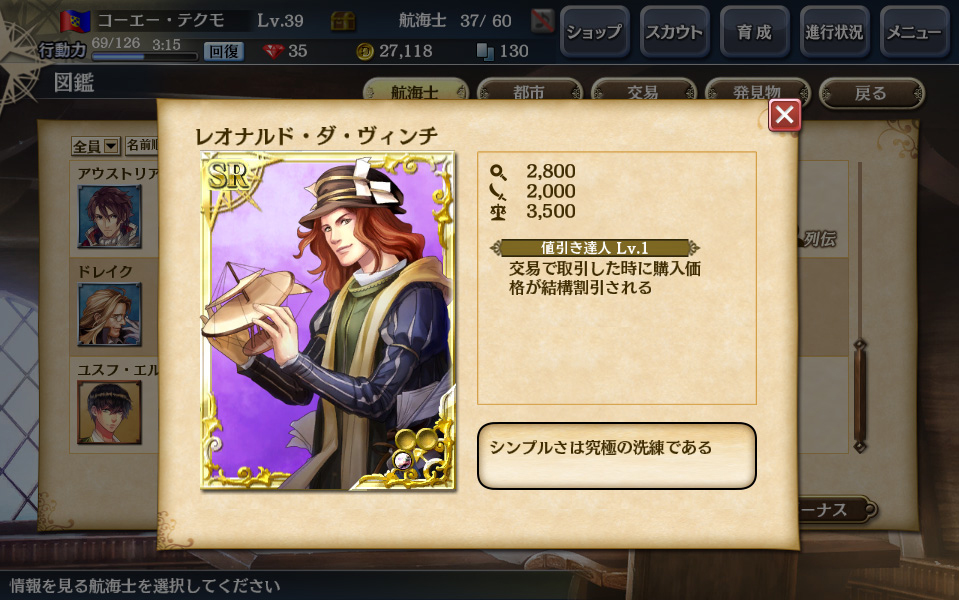959x600 pixels.
Task: Switch to the 都市 tab
Action: tap(529, 92)
